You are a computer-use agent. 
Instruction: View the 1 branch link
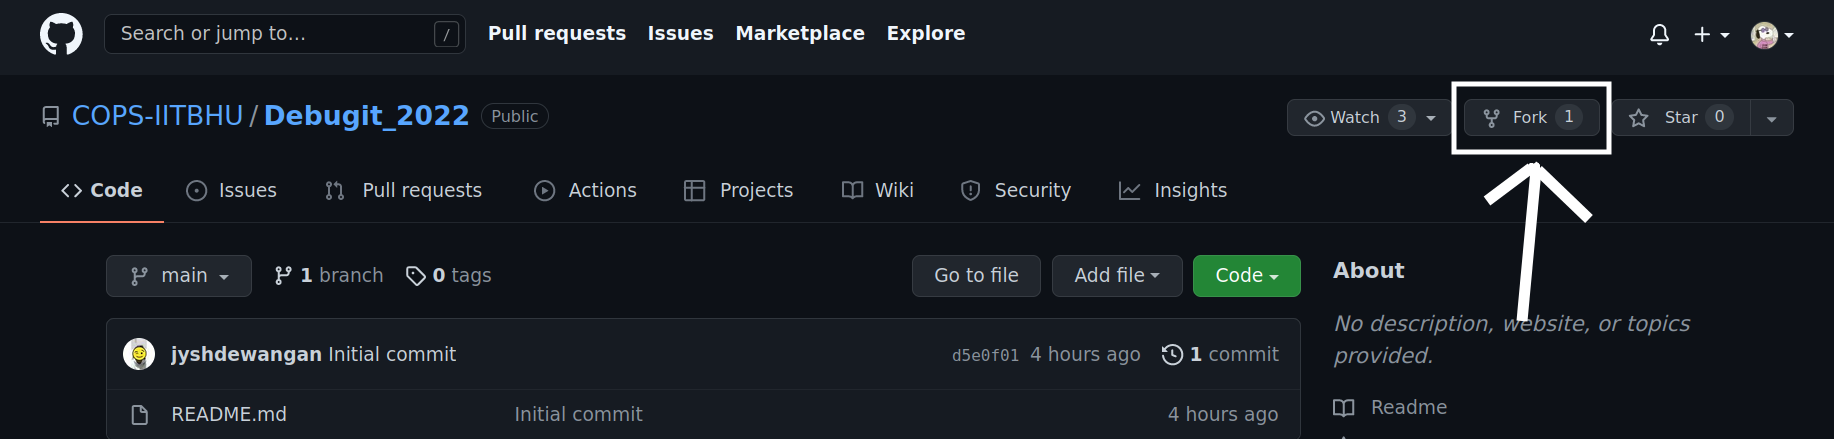tap(329, 276)
